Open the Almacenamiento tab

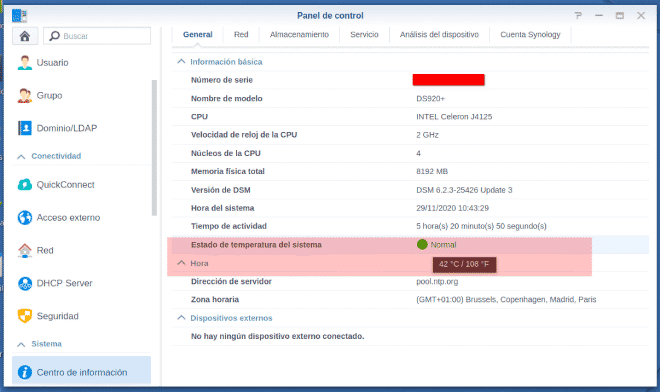tap(299, 35)
